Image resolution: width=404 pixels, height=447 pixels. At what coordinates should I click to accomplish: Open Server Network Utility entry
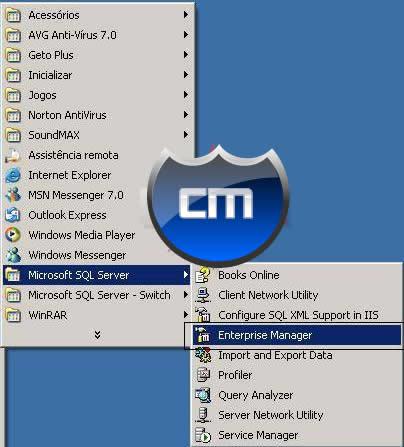click(297, 415)
